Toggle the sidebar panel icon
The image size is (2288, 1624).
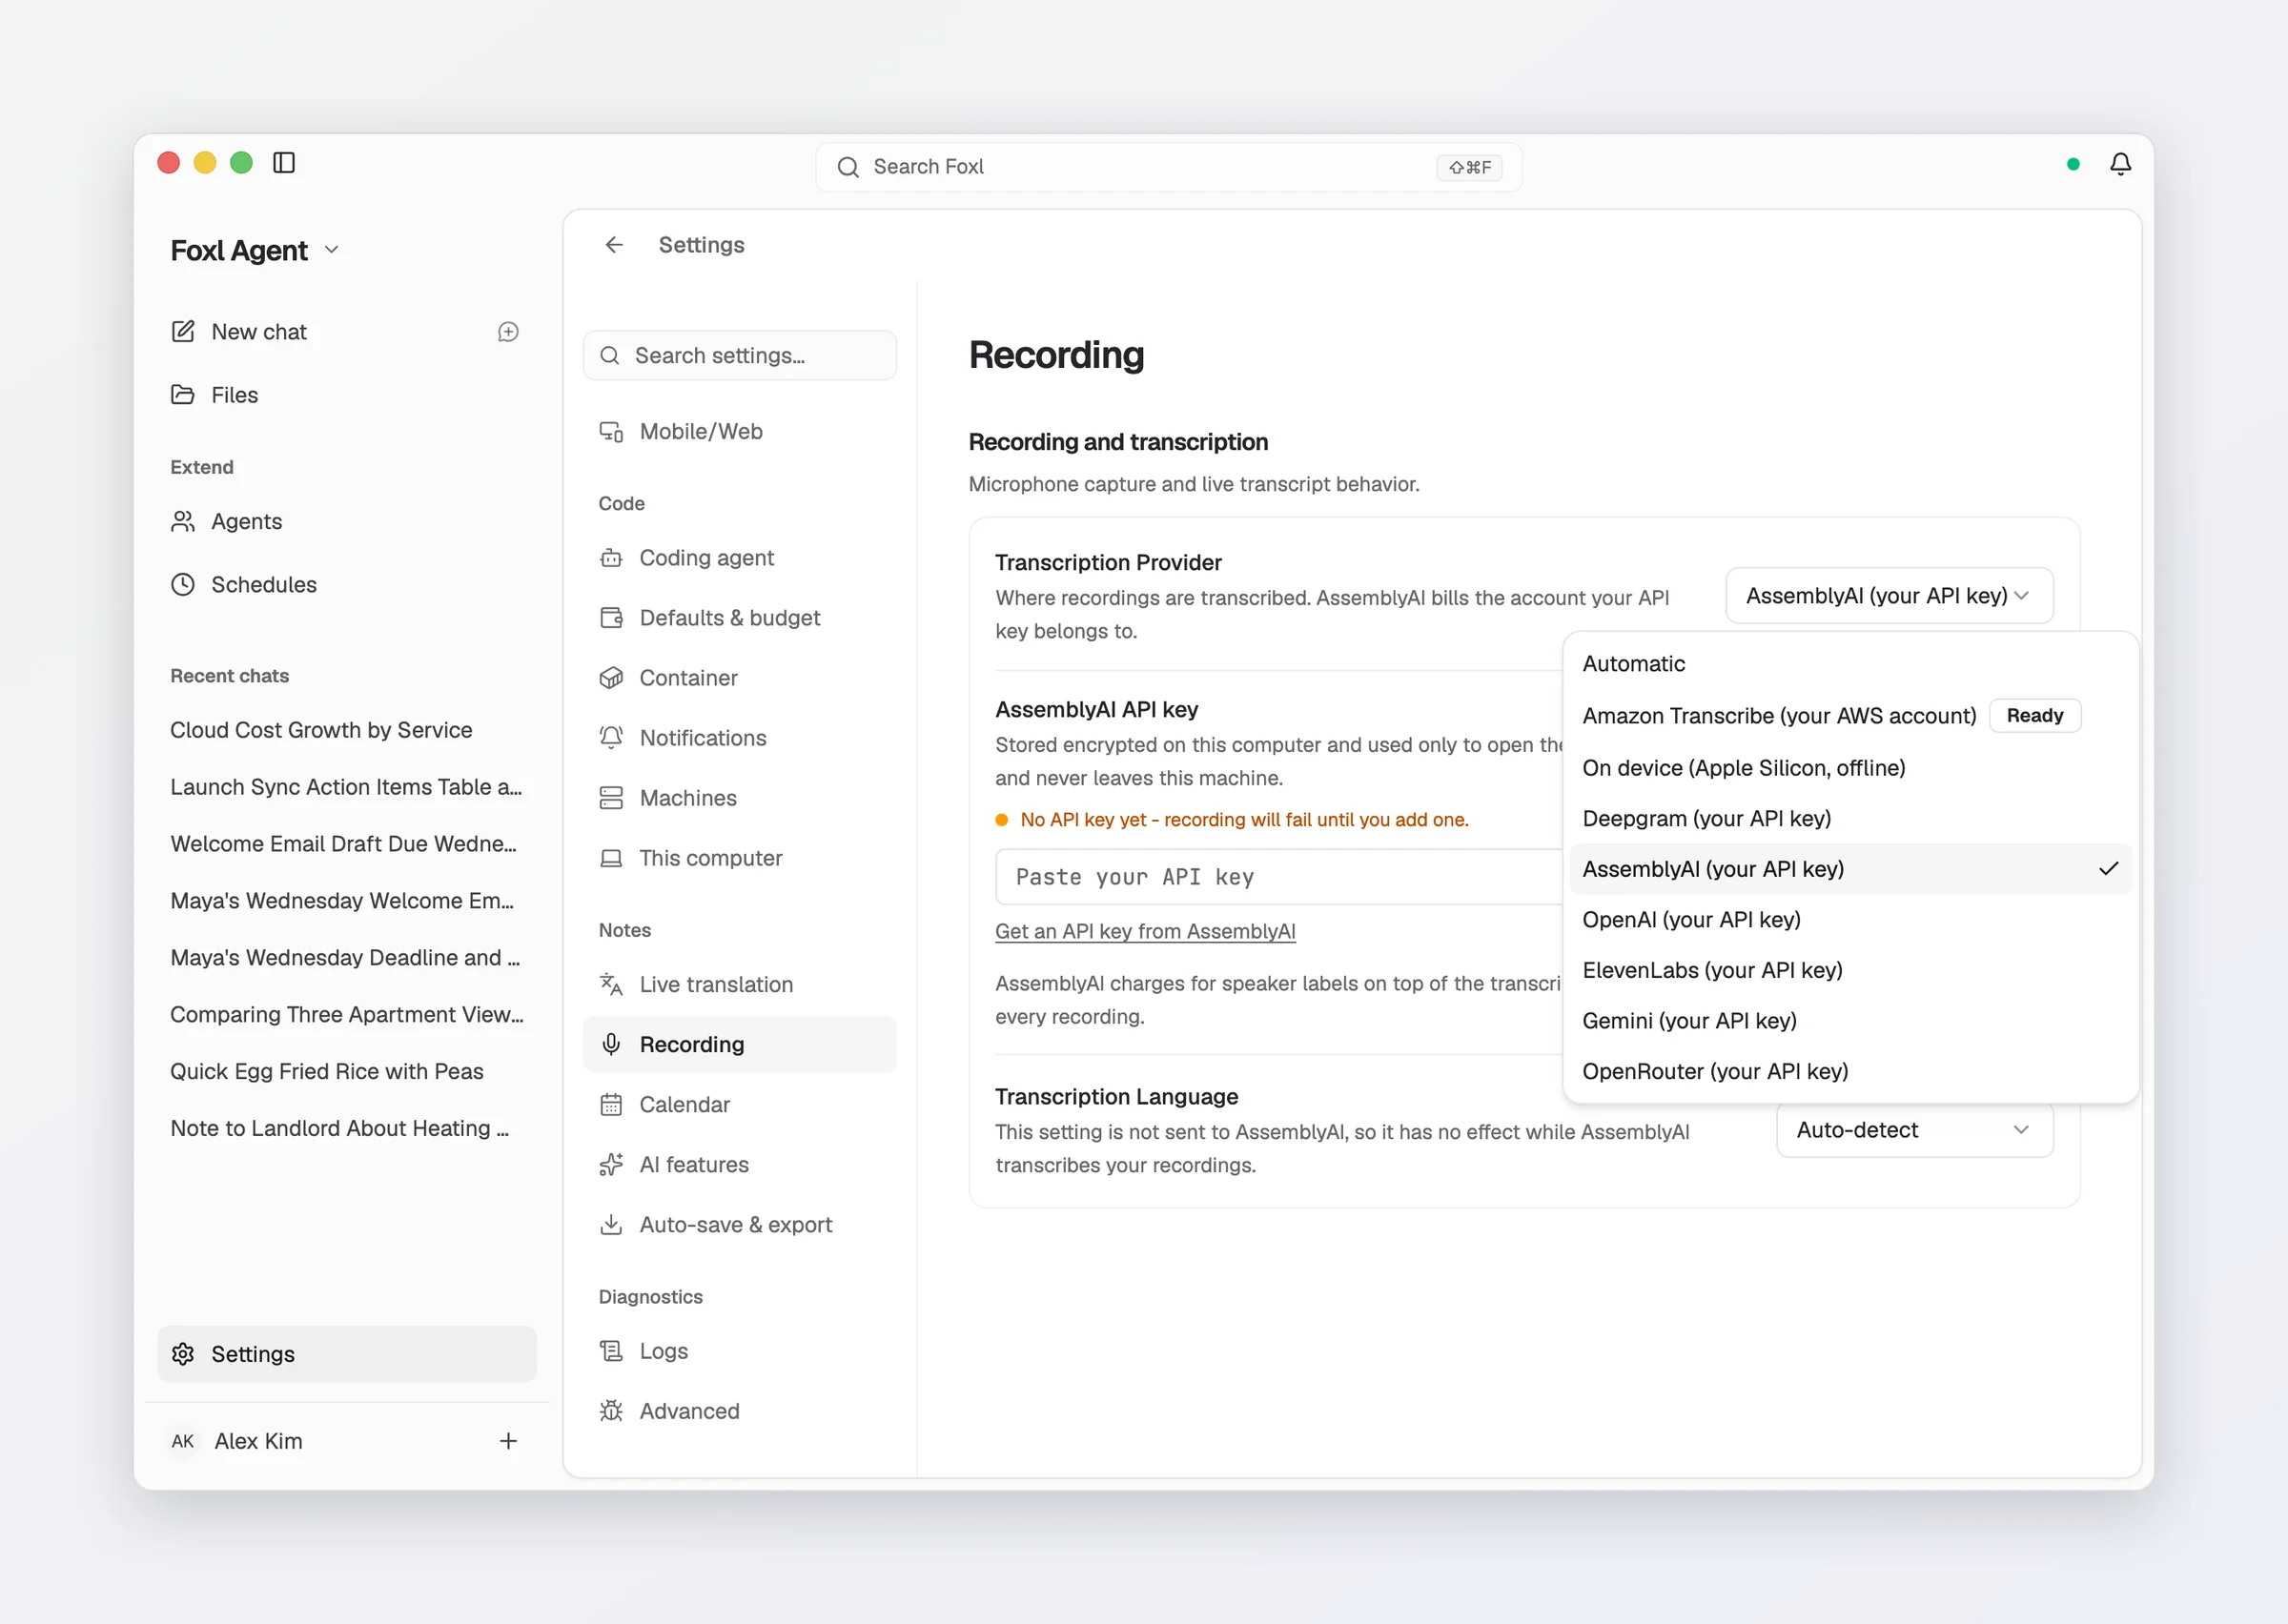284,163
